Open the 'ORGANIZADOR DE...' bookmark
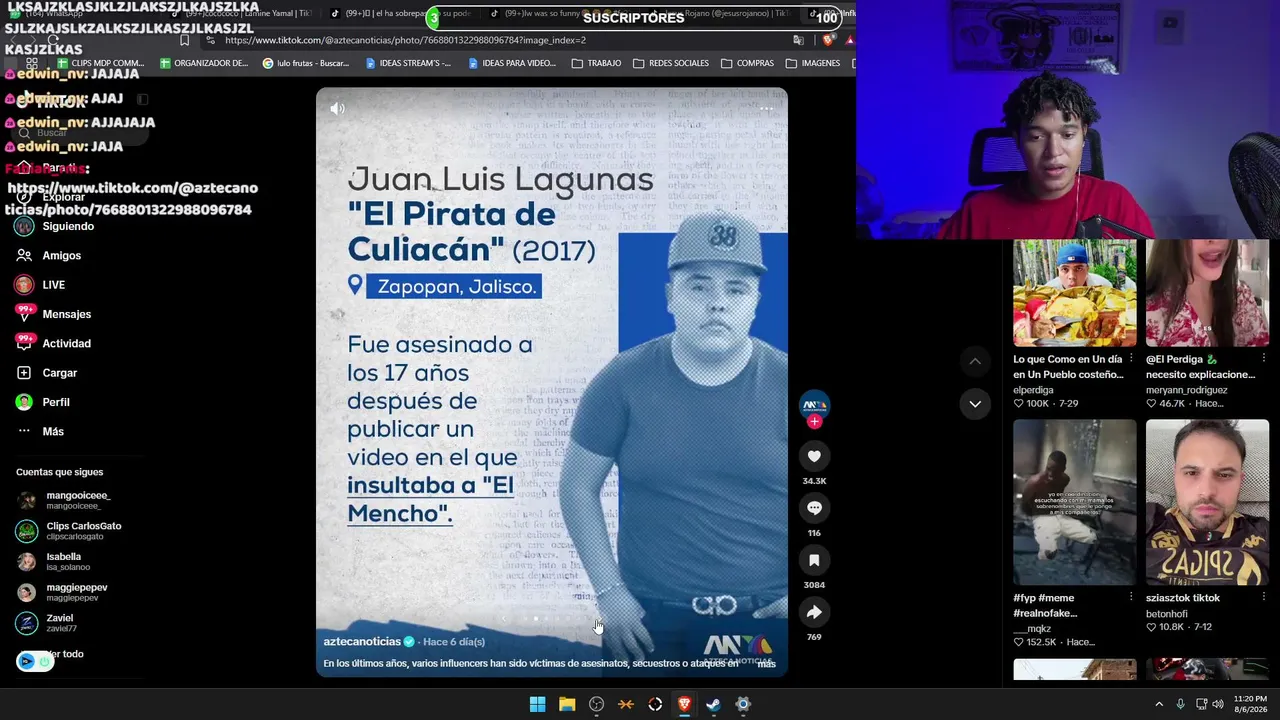This screenshot has height=720, width=1280. [203, 63]
